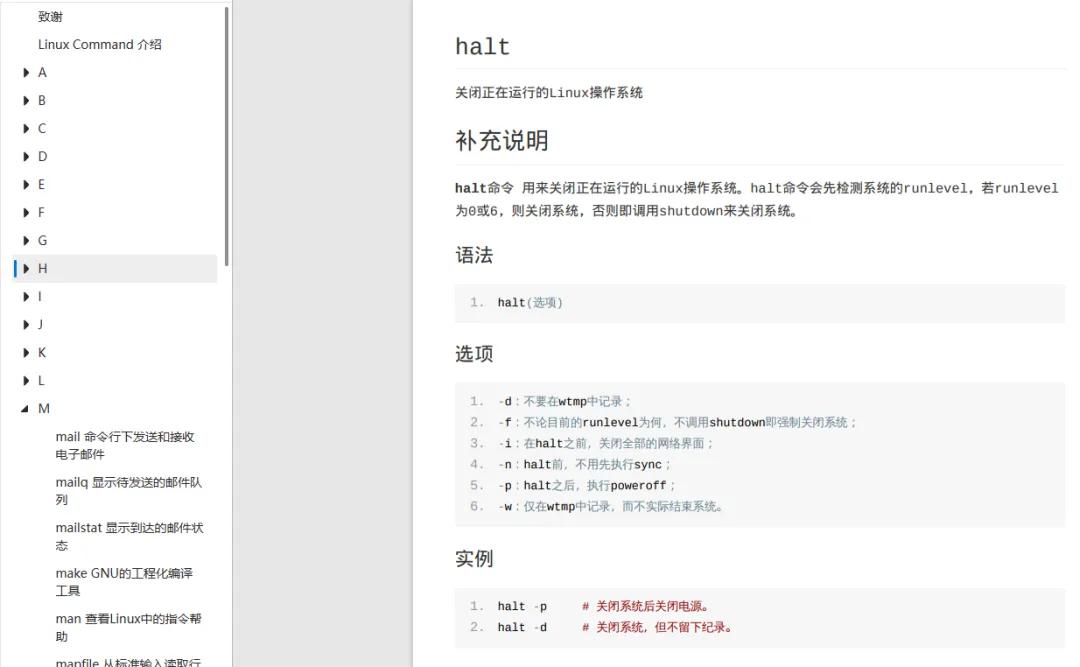
Task: Select the C entry label
Action: click(x=42, y=128)
